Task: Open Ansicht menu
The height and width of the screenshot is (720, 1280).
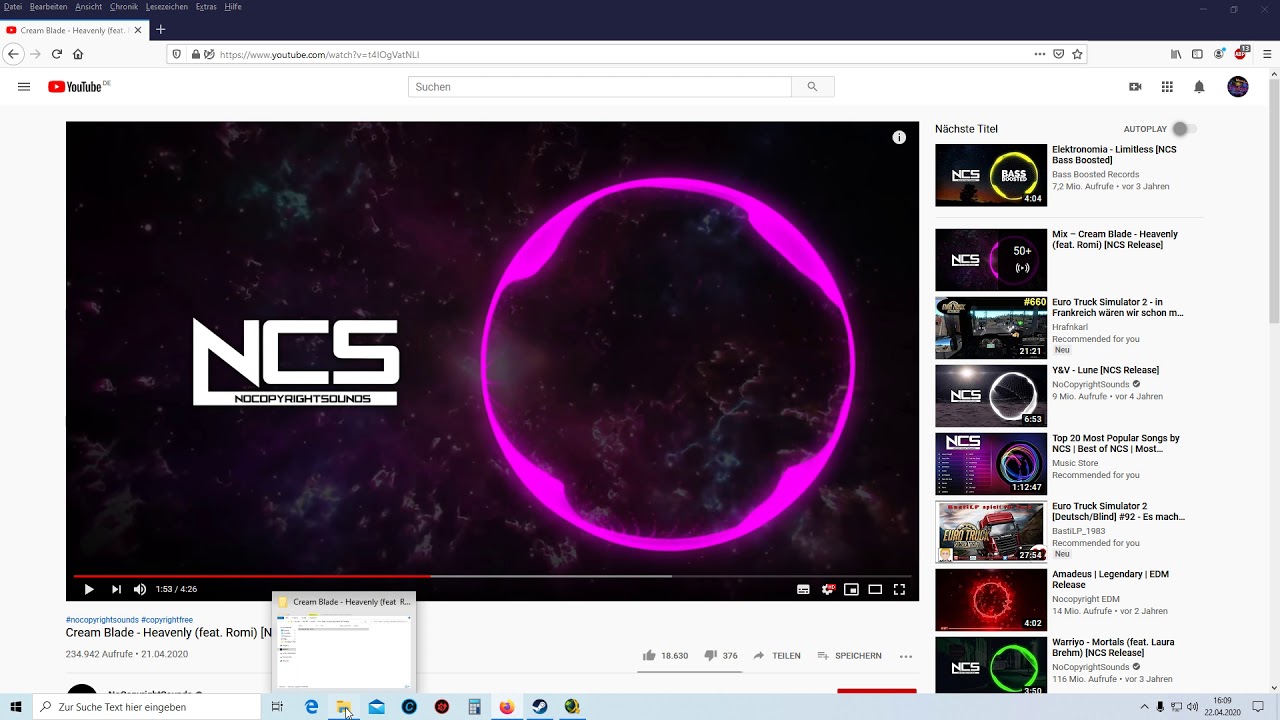Action: [89, 7]
